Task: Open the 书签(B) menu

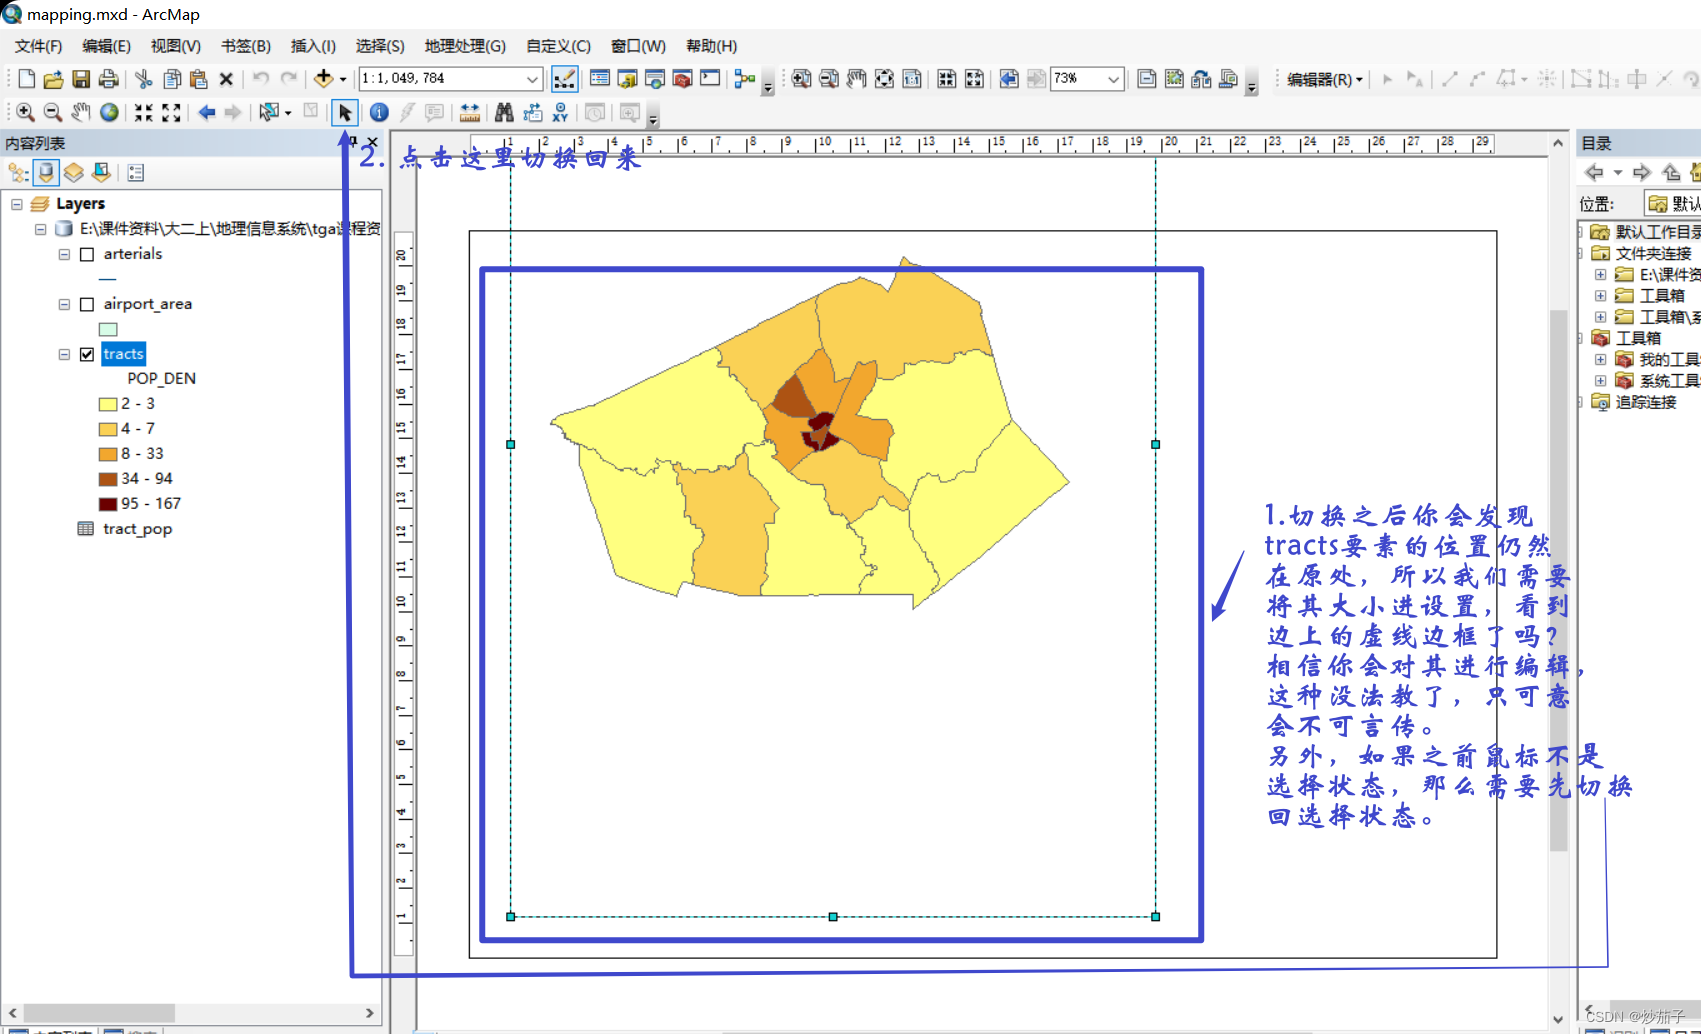Action: tap(246, 46)
